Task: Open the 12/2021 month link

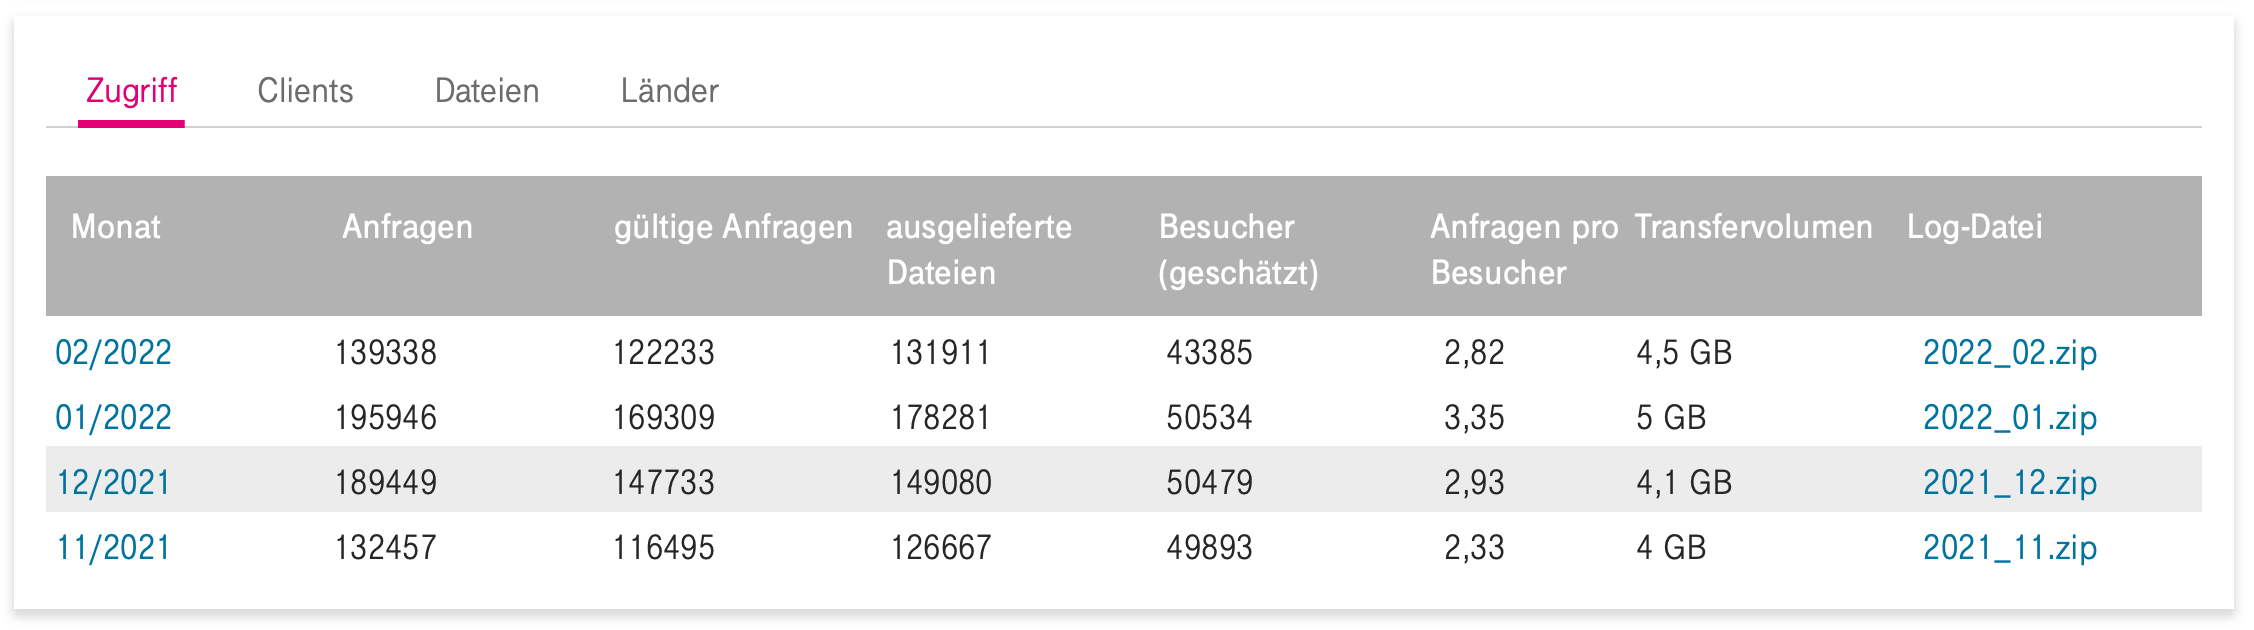Action: coord(113,482)
